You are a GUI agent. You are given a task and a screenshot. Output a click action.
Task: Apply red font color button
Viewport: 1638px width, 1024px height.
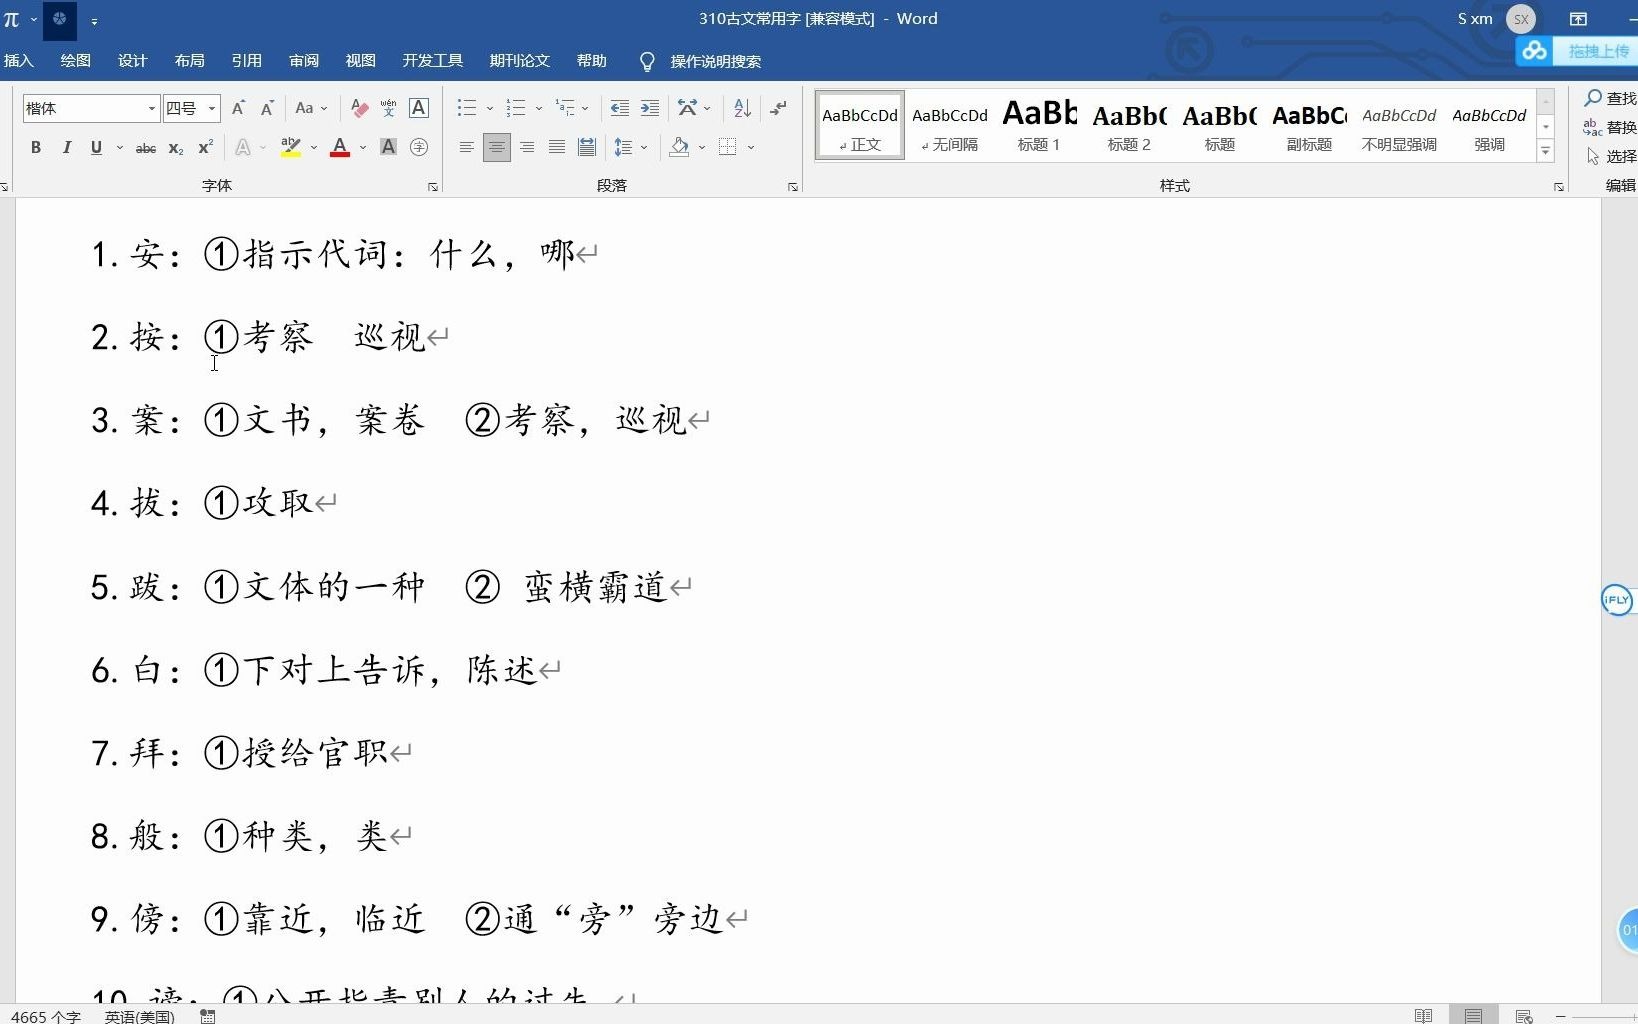coord(340,148)
